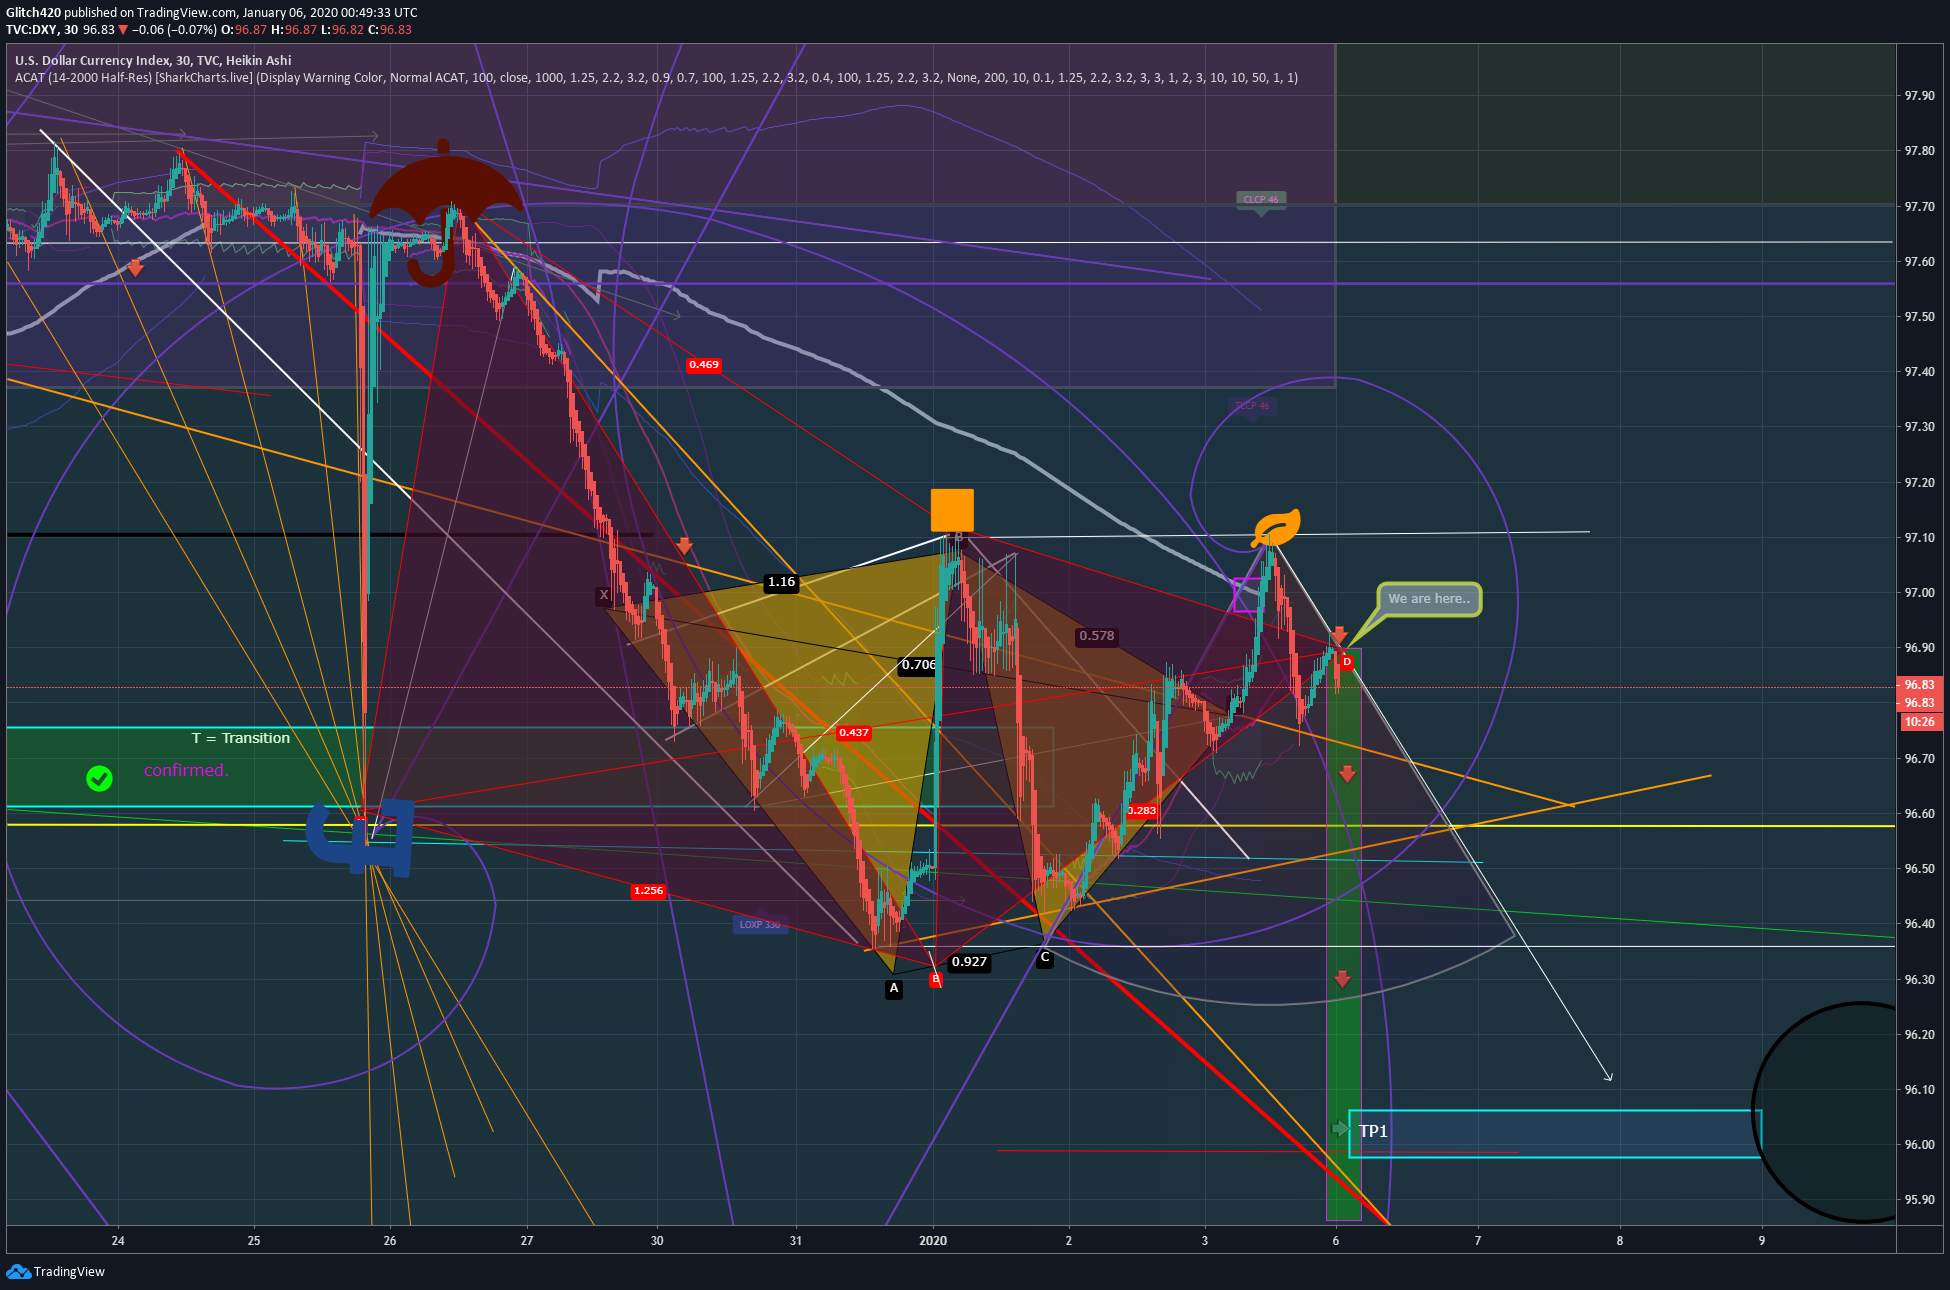Viewport: 1950px width, 1290px height.
Task: Click the green arrow beside TP1
Action: tap(1341, 1129)
